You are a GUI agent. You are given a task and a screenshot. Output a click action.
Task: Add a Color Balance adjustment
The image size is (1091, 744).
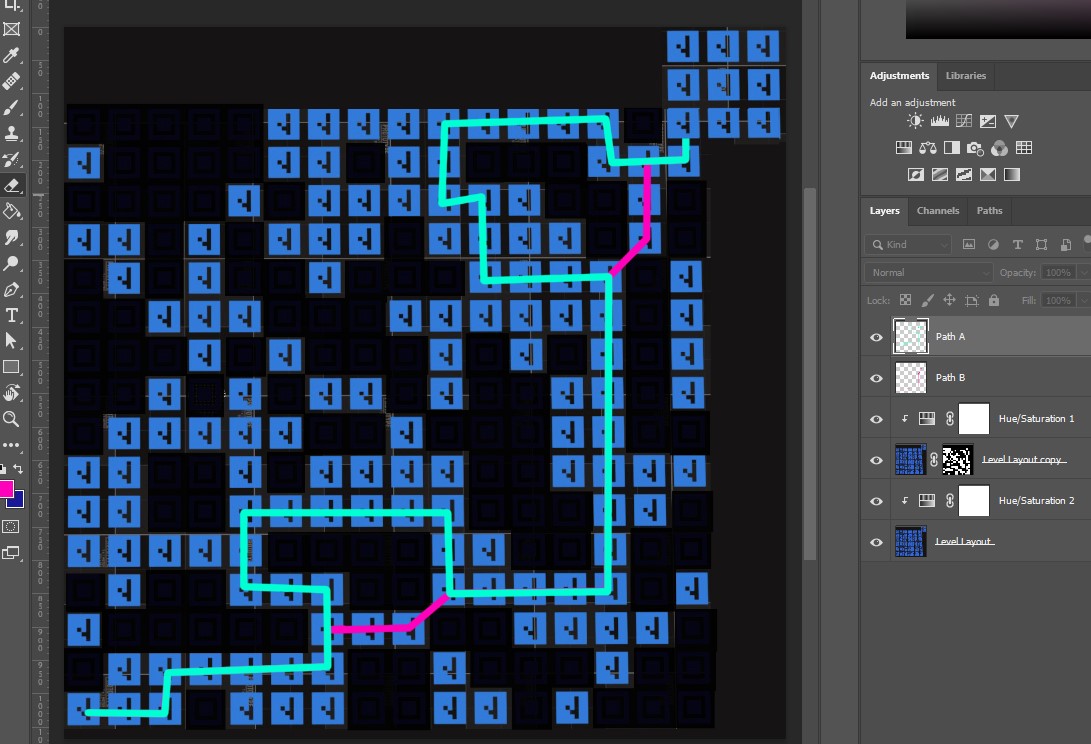click(927, 148)
